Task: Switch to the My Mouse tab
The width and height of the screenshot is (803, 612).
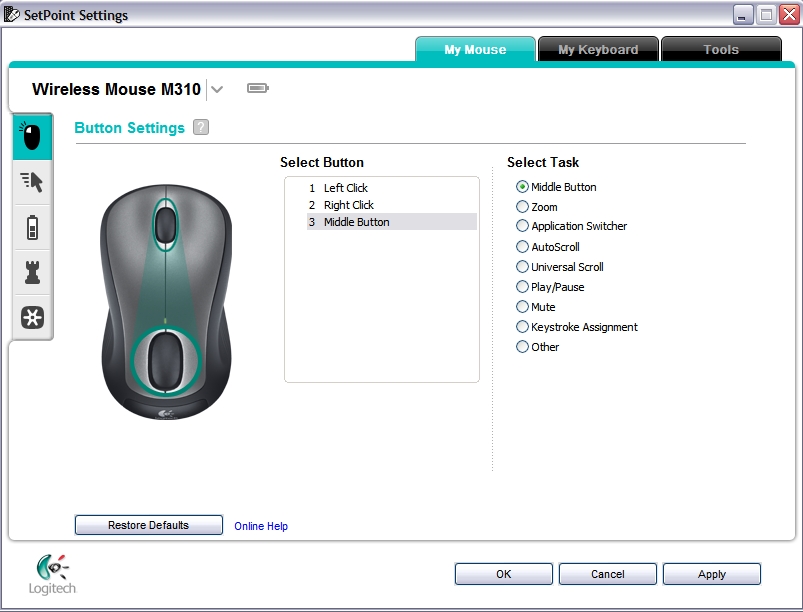Action: (x=475, y=50)
